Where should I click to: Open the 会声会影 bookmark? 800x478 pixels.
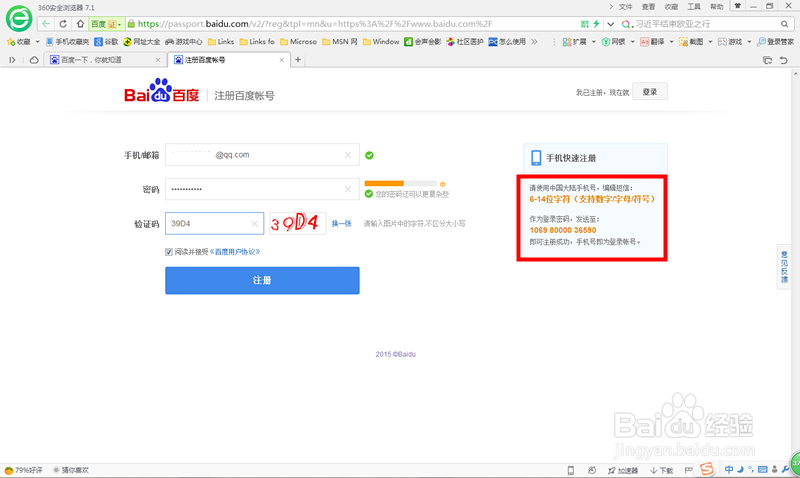click(422, 42)
